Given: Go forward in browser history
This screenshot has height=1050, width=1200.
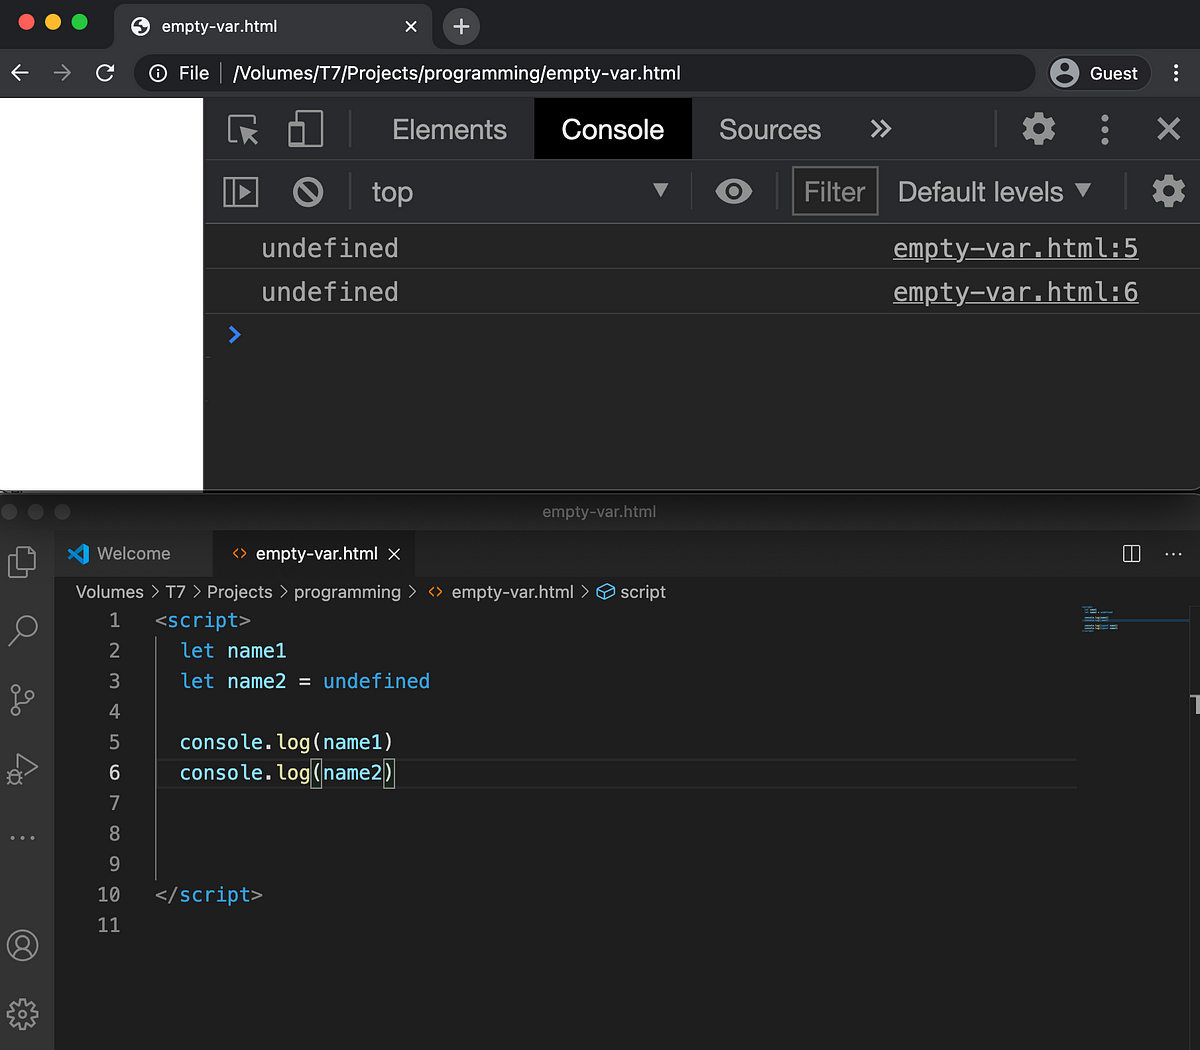Looking at the screenshot, I should pyautogui.click(x=62, y=73).
